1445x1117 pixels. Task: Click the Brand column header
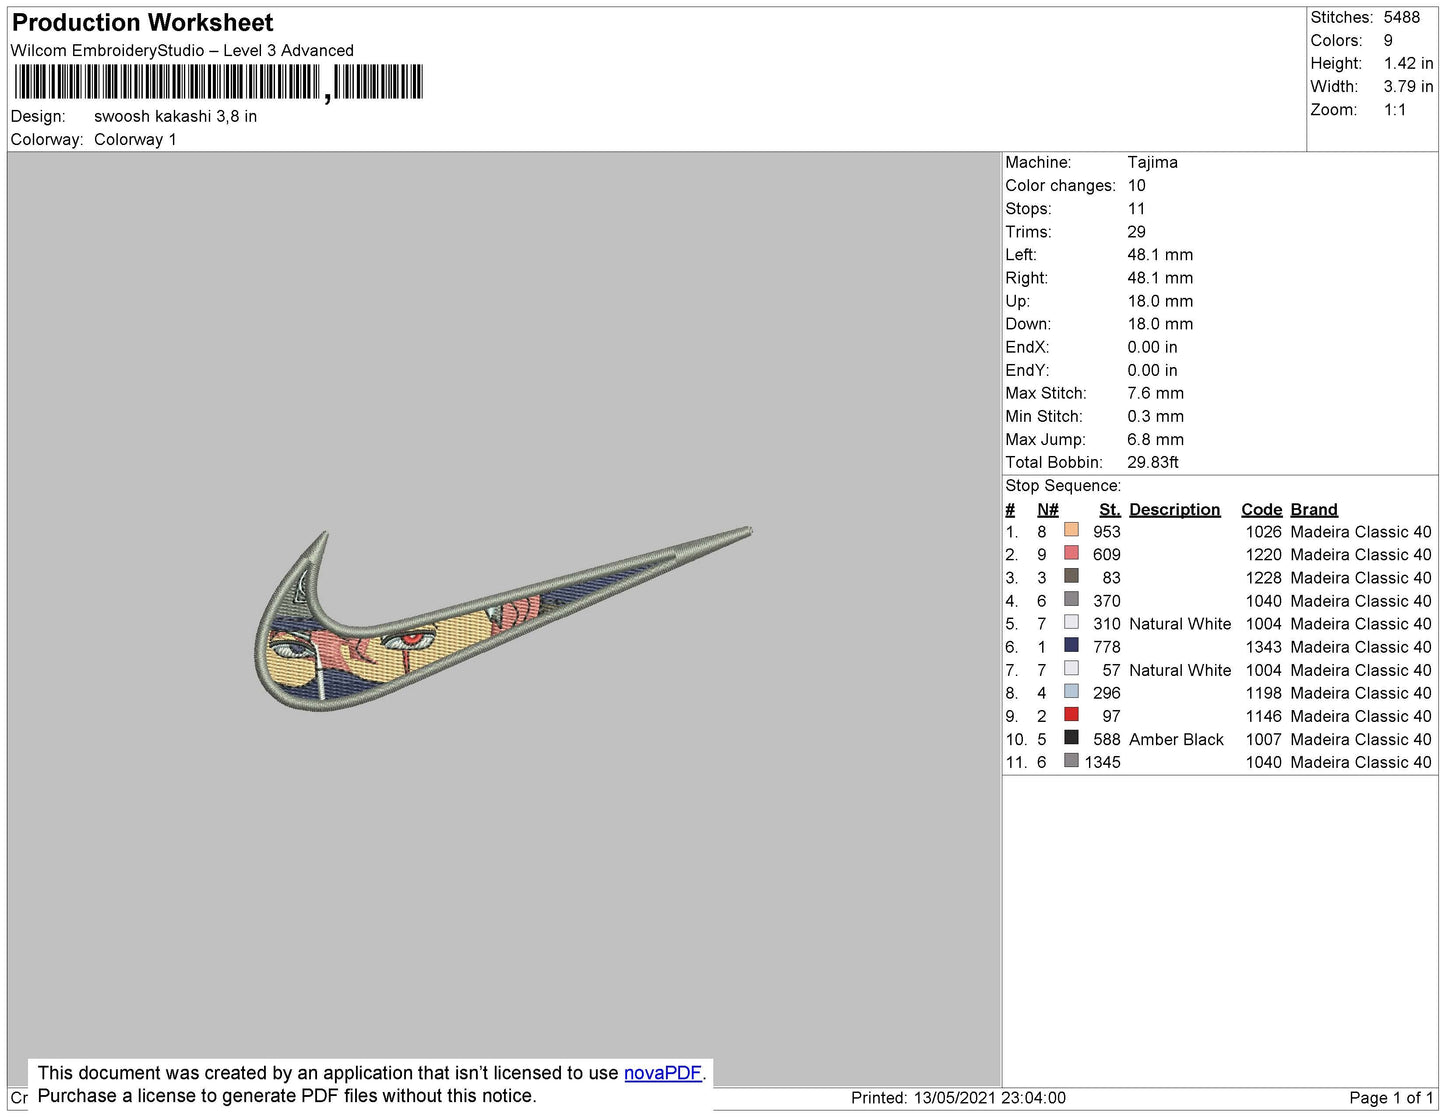(1313, 510)
